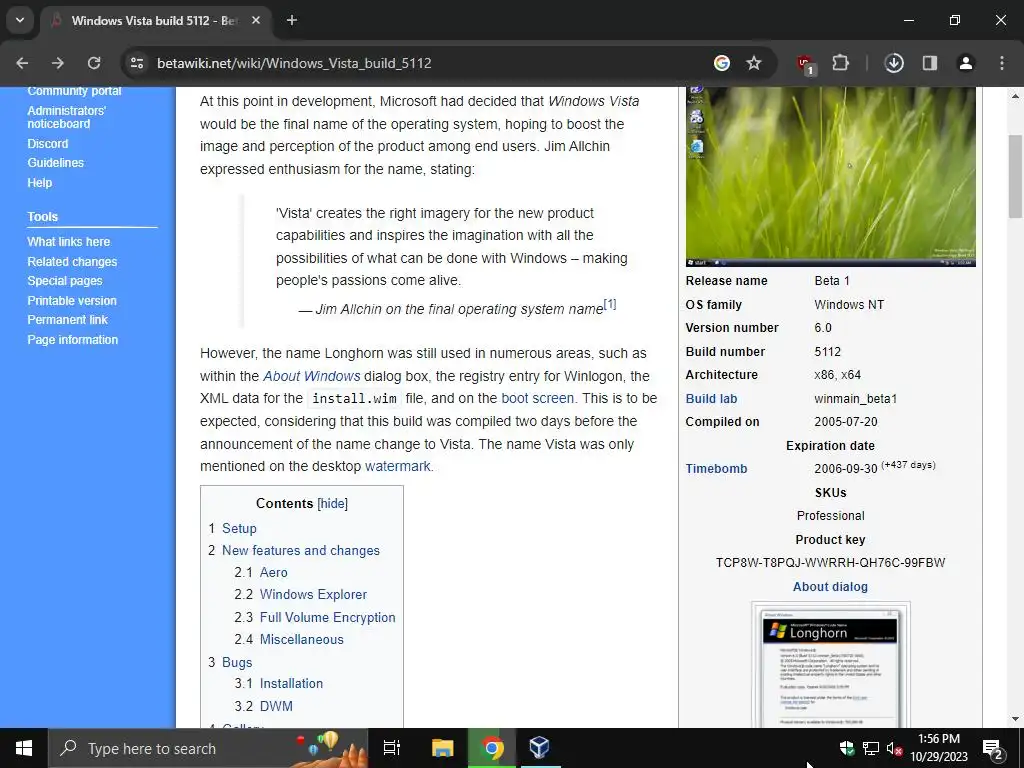The image size is (1024, 768).
Task: Open the Timebomb infobox link
Action: click(716, 469)
